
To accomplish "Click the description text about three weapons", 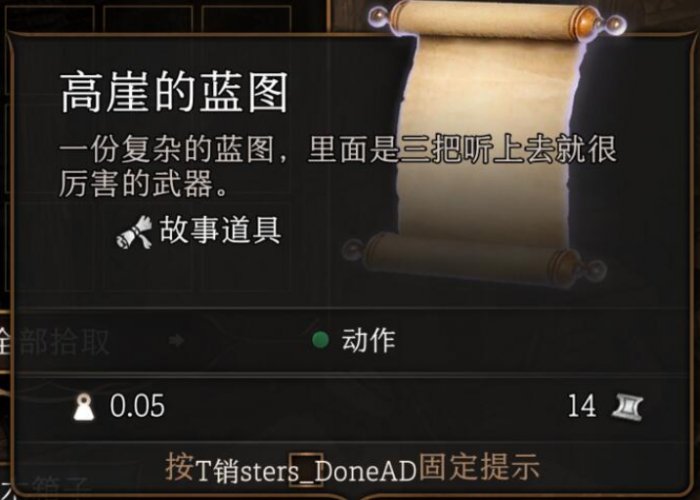I will coord(338,167).
